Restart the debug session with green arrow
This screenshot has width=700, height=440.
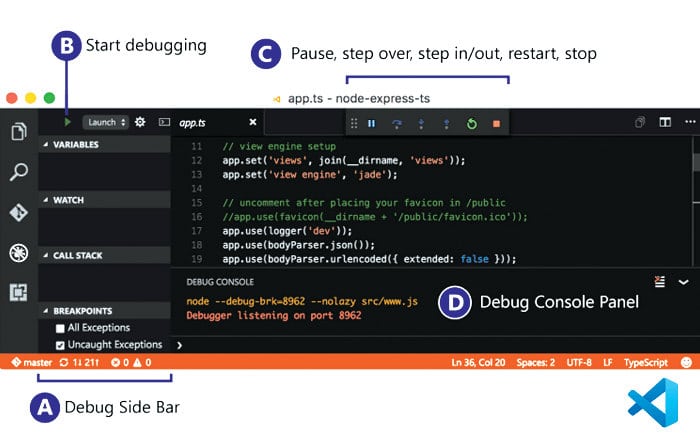[471, 124]
